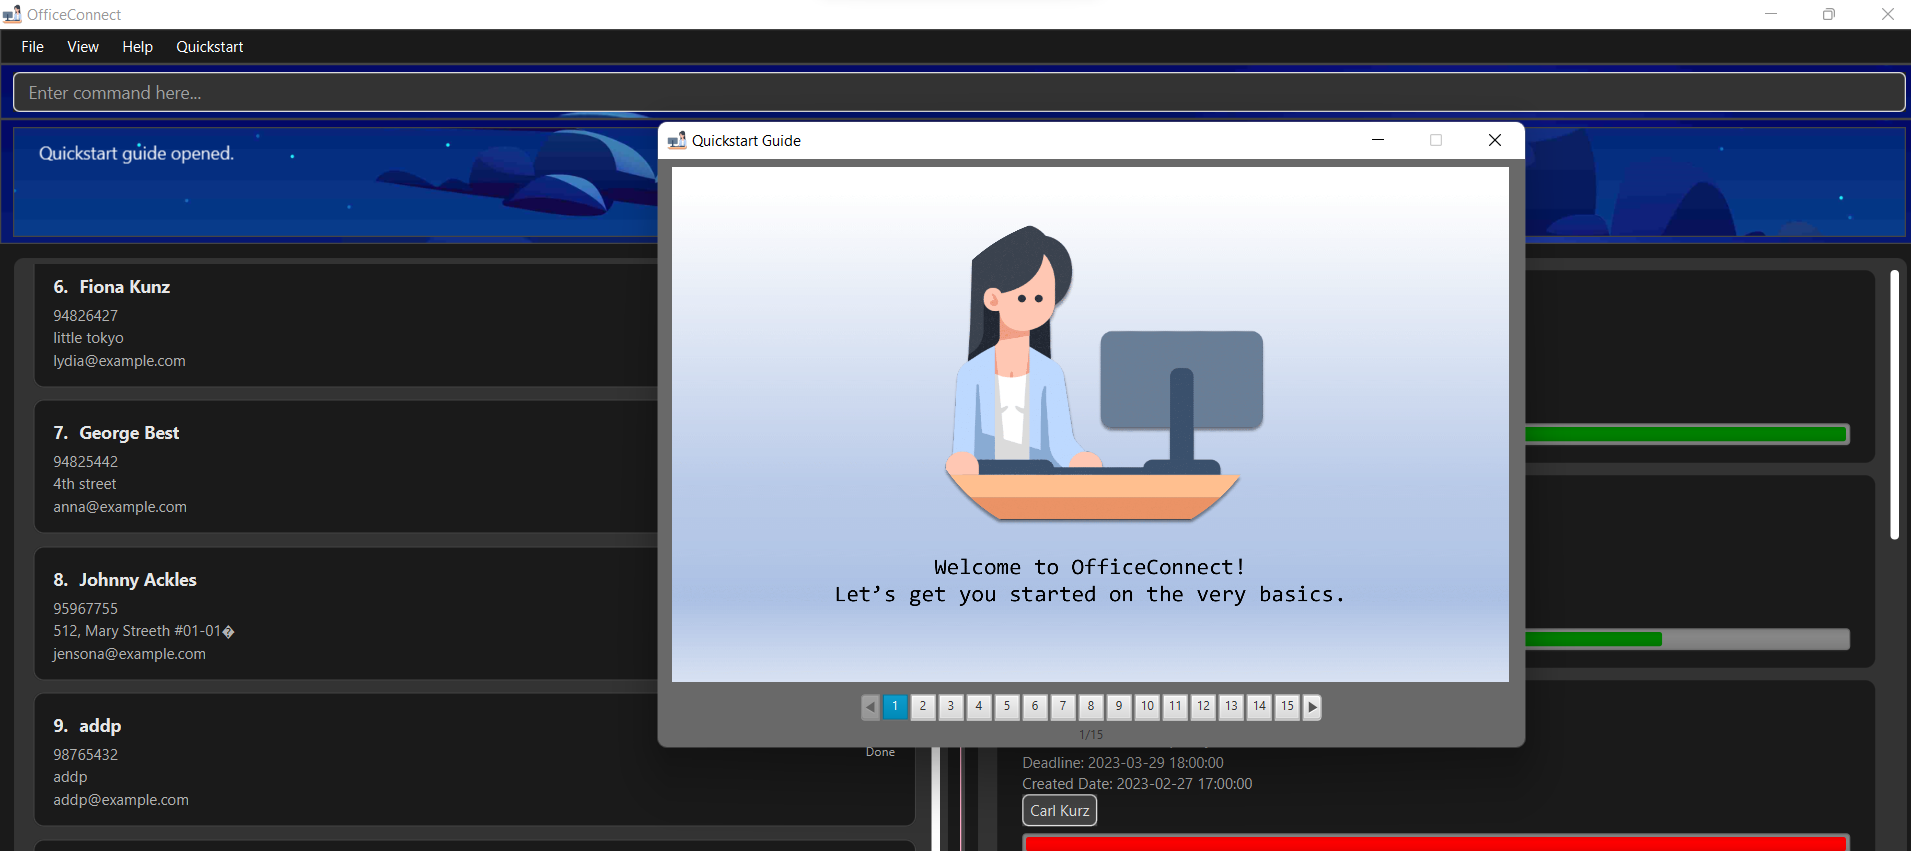Jump to page 12 of Quickstart Guide
The height and width of the screenshot is (851, 1911).
pyautogui.click(x=1203, y=706)
